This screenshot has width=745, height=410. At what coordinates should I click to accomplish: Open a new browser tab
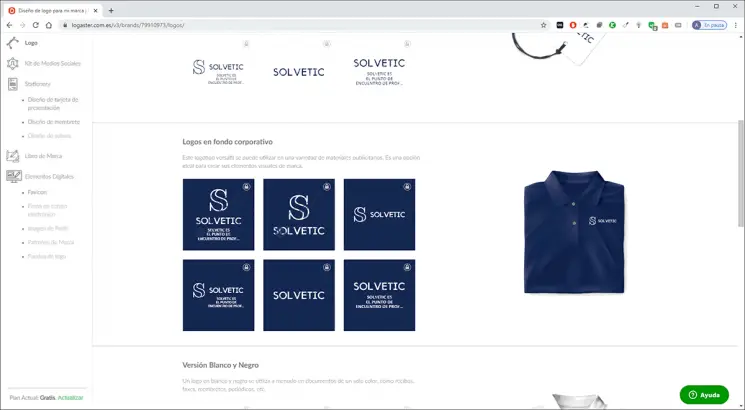[111, 9]
